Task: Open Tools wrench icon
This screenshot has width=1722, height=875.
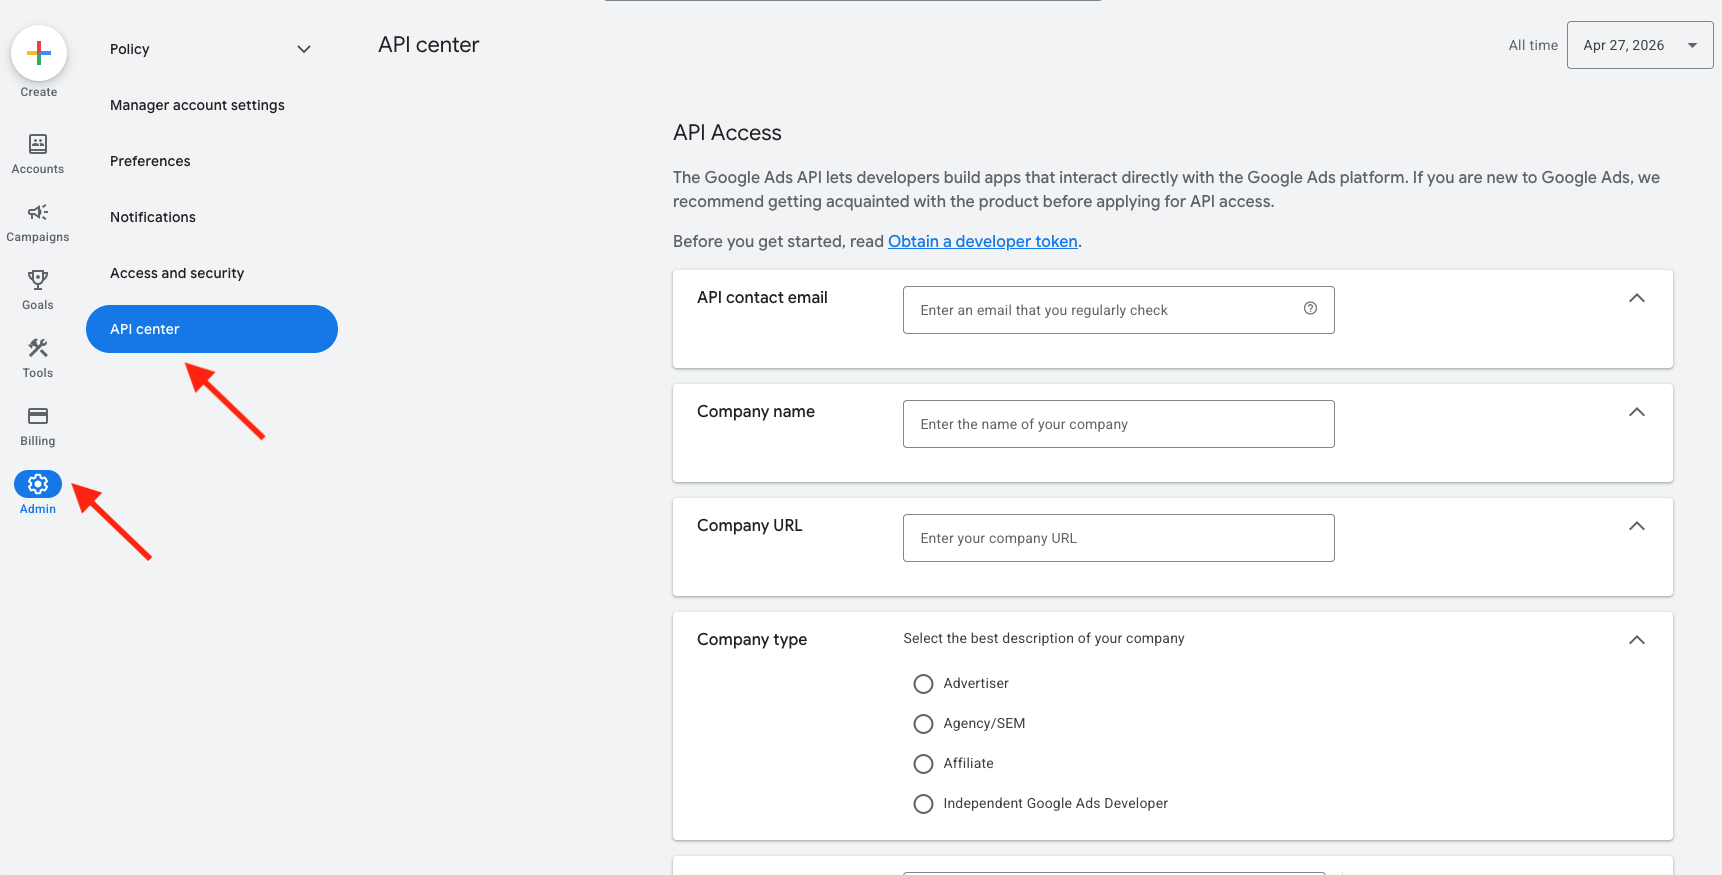Action: tap(38, 348)
